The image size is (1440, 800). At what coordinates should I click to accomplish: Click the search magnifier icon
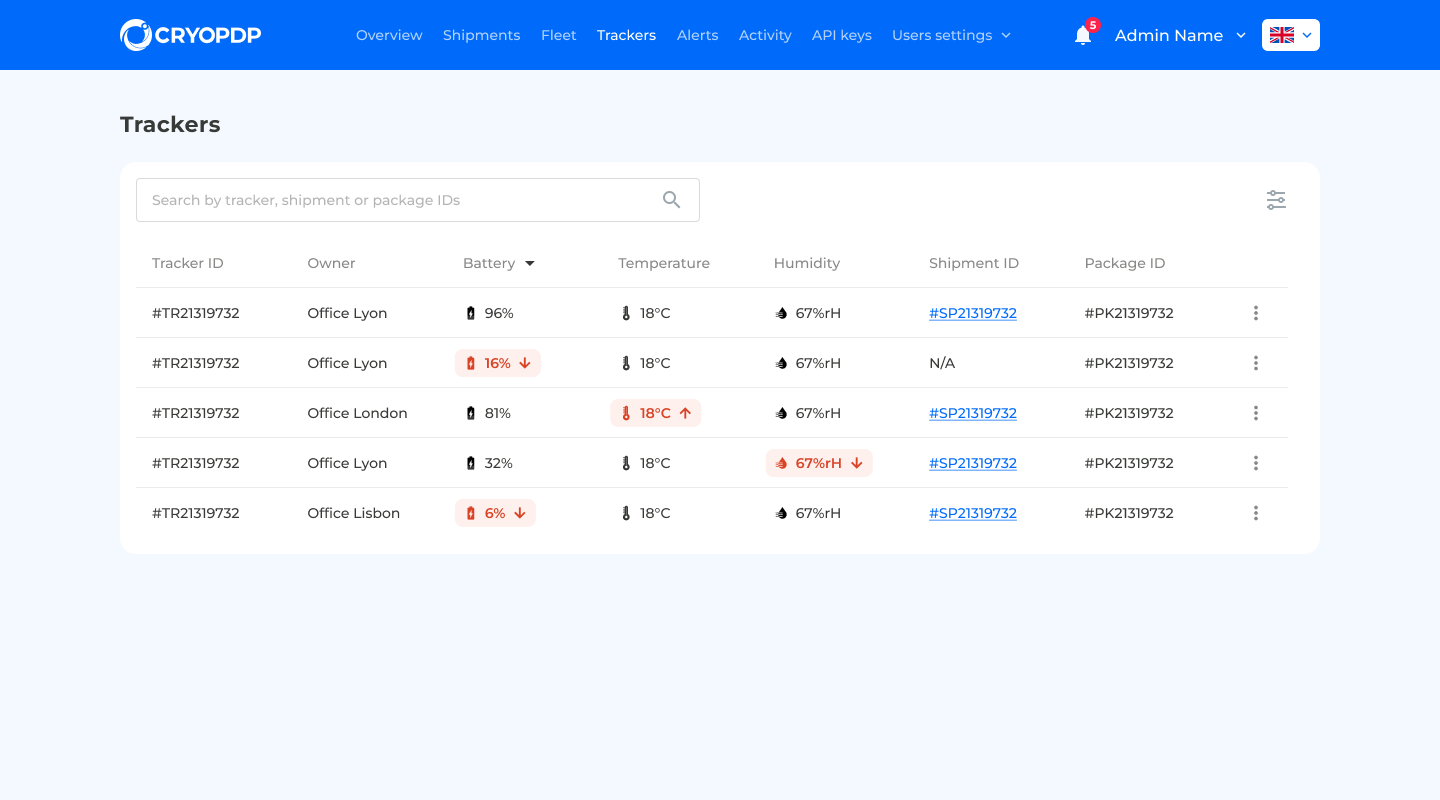[671, 200]
